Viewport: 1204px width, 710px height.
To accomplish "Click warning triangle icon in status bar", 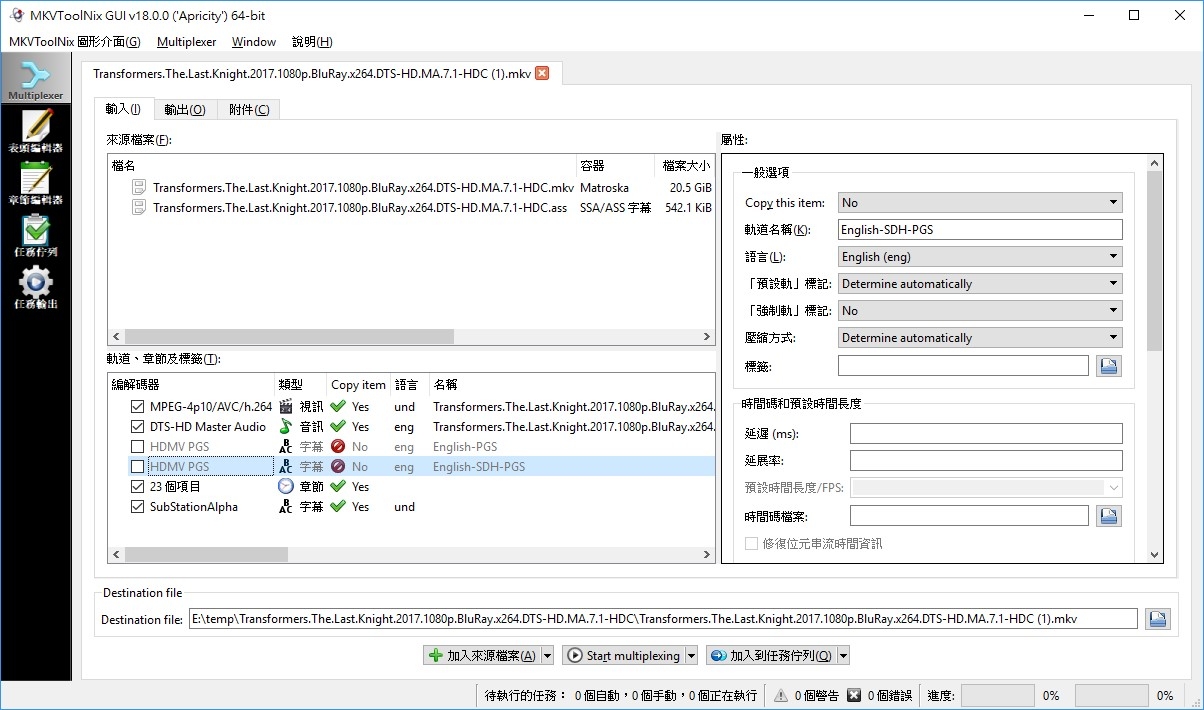I will 782,695.
